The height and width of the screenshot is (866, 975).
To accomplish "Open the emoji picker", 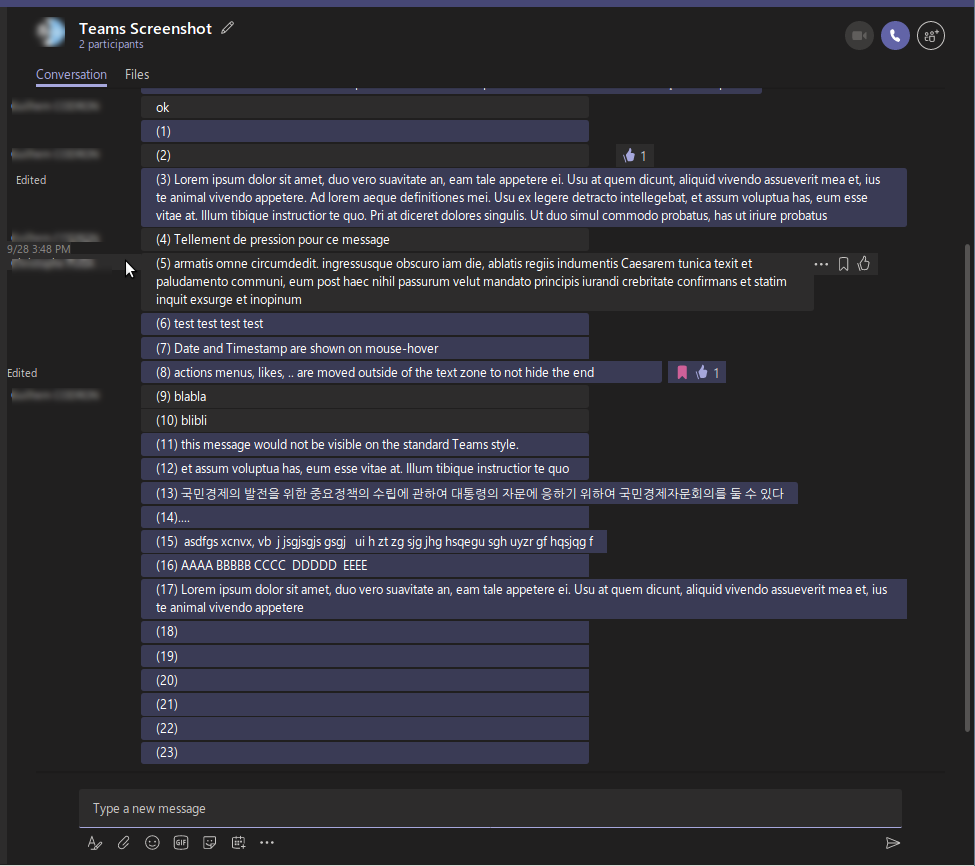I will tap(152, 842).
